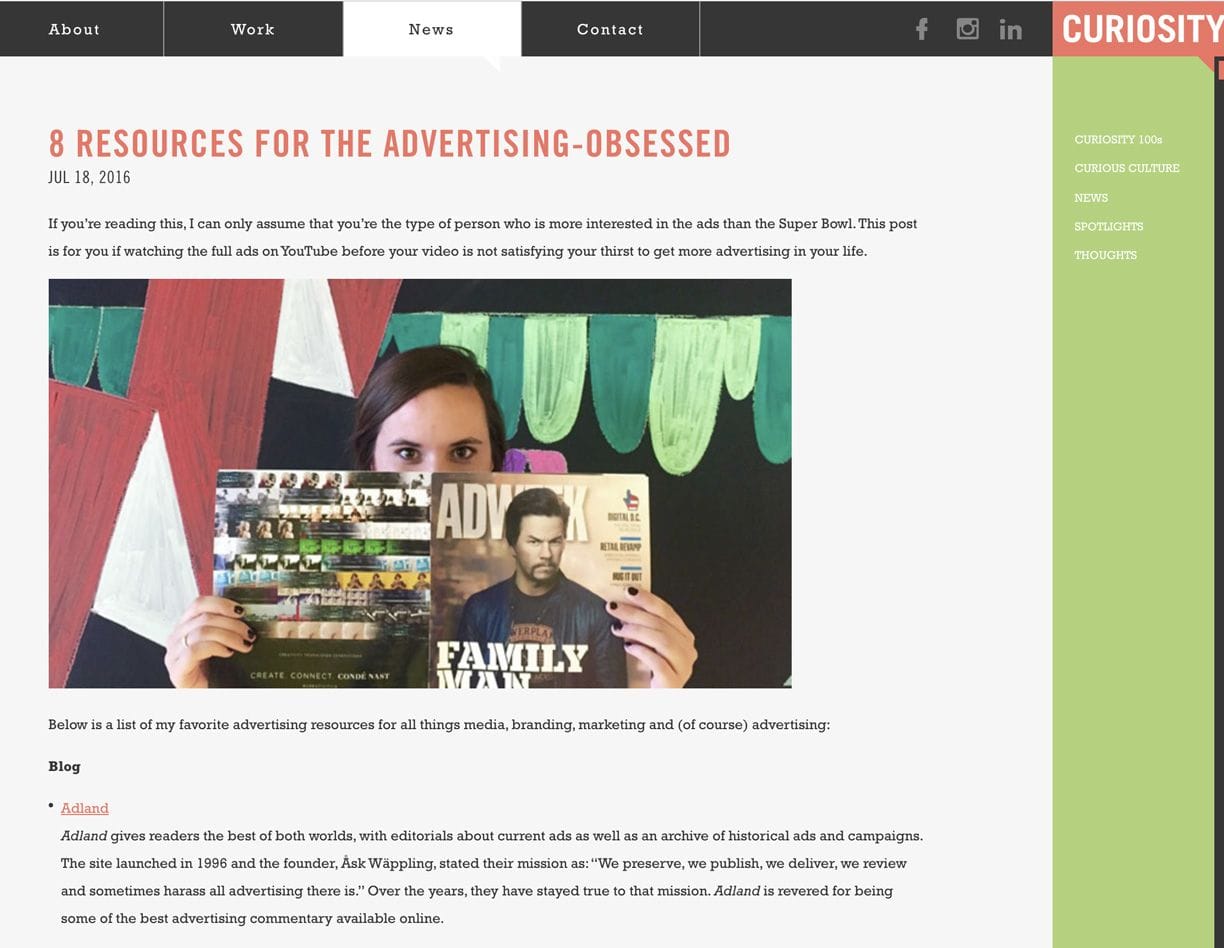Click the Curiosity logo banner
Viewport: 1224px width, 948px height.
1138,29
